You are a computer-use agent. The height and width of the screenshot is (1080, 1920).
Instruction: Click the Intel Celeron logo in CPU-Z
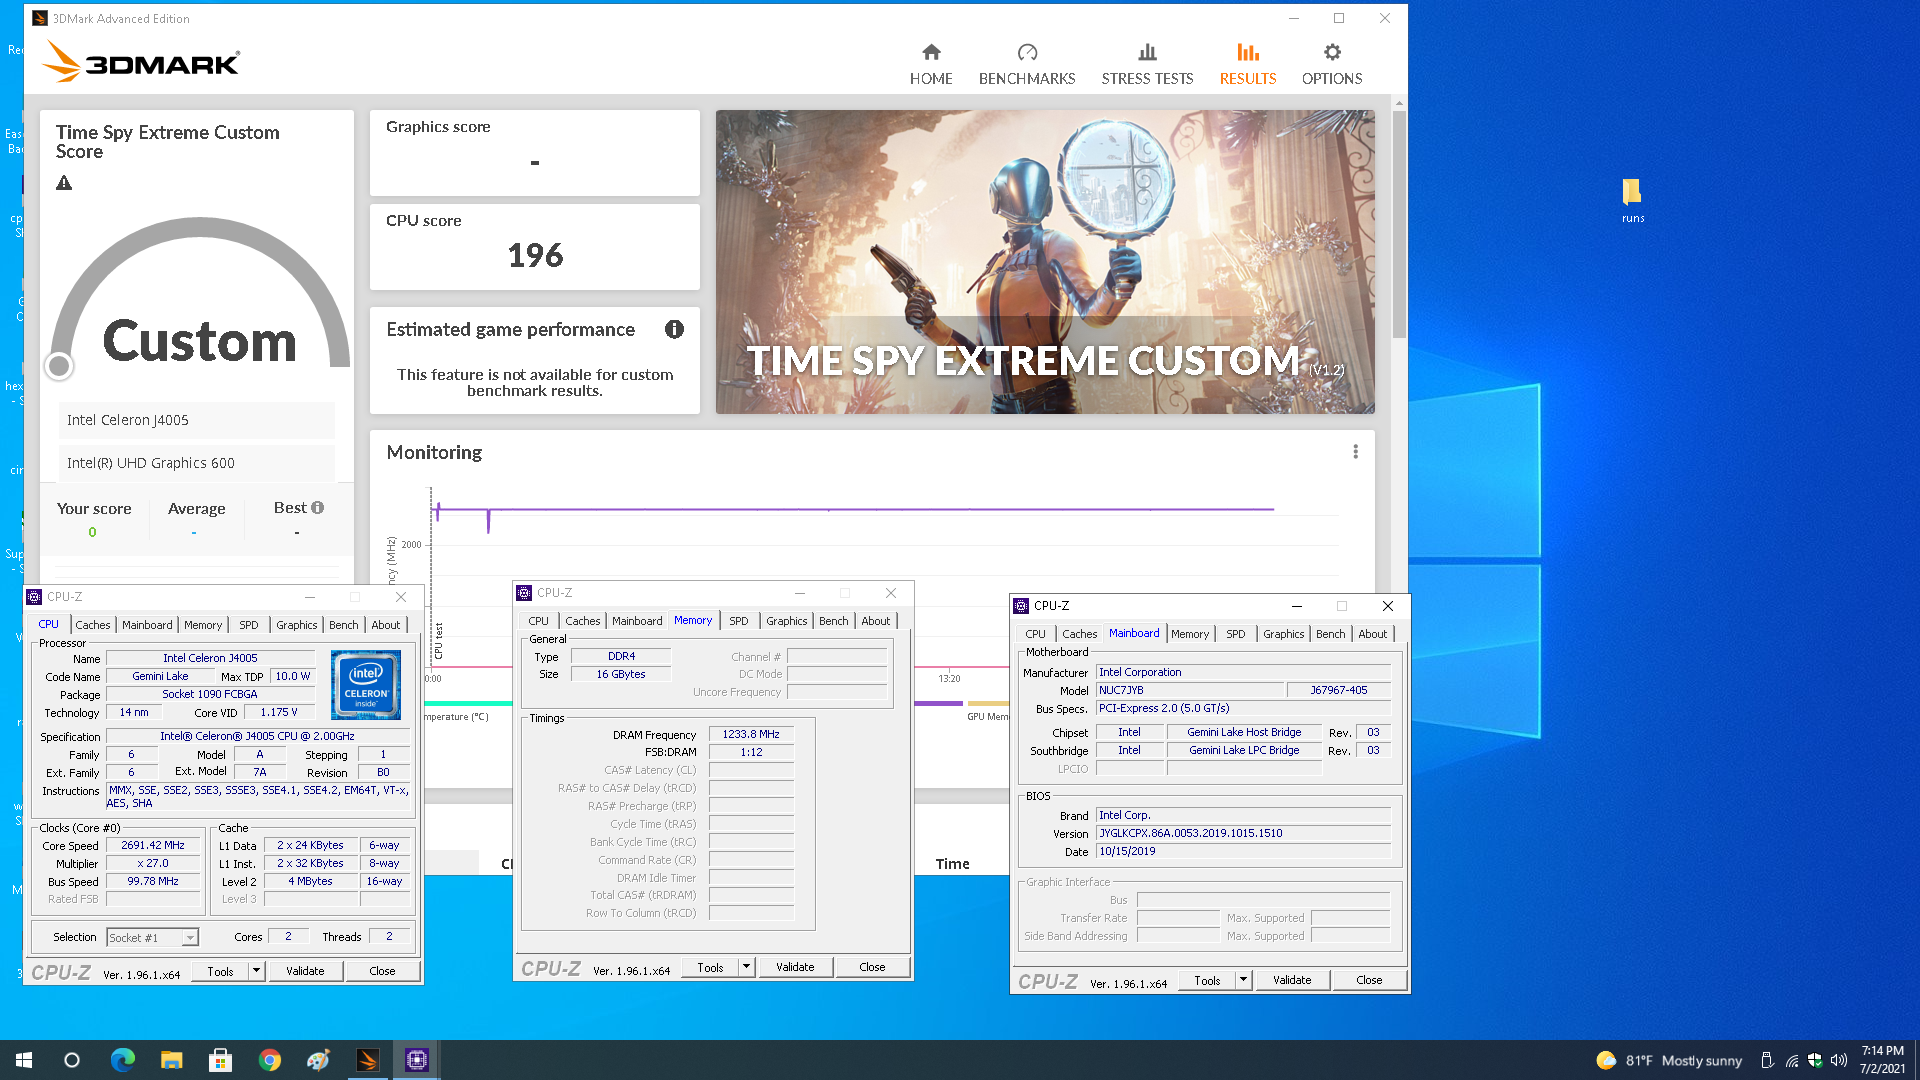[366, 685]
